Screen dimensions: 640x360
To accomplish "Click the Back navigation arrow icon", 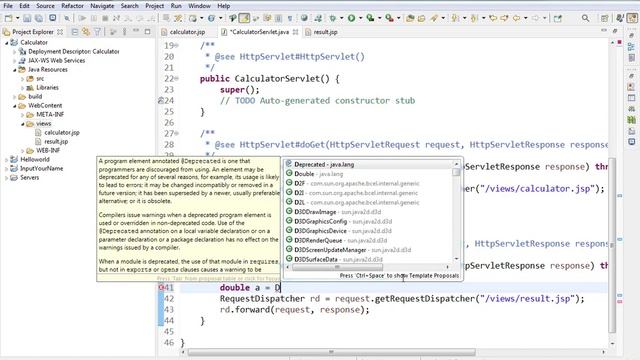I will [517, 18].
